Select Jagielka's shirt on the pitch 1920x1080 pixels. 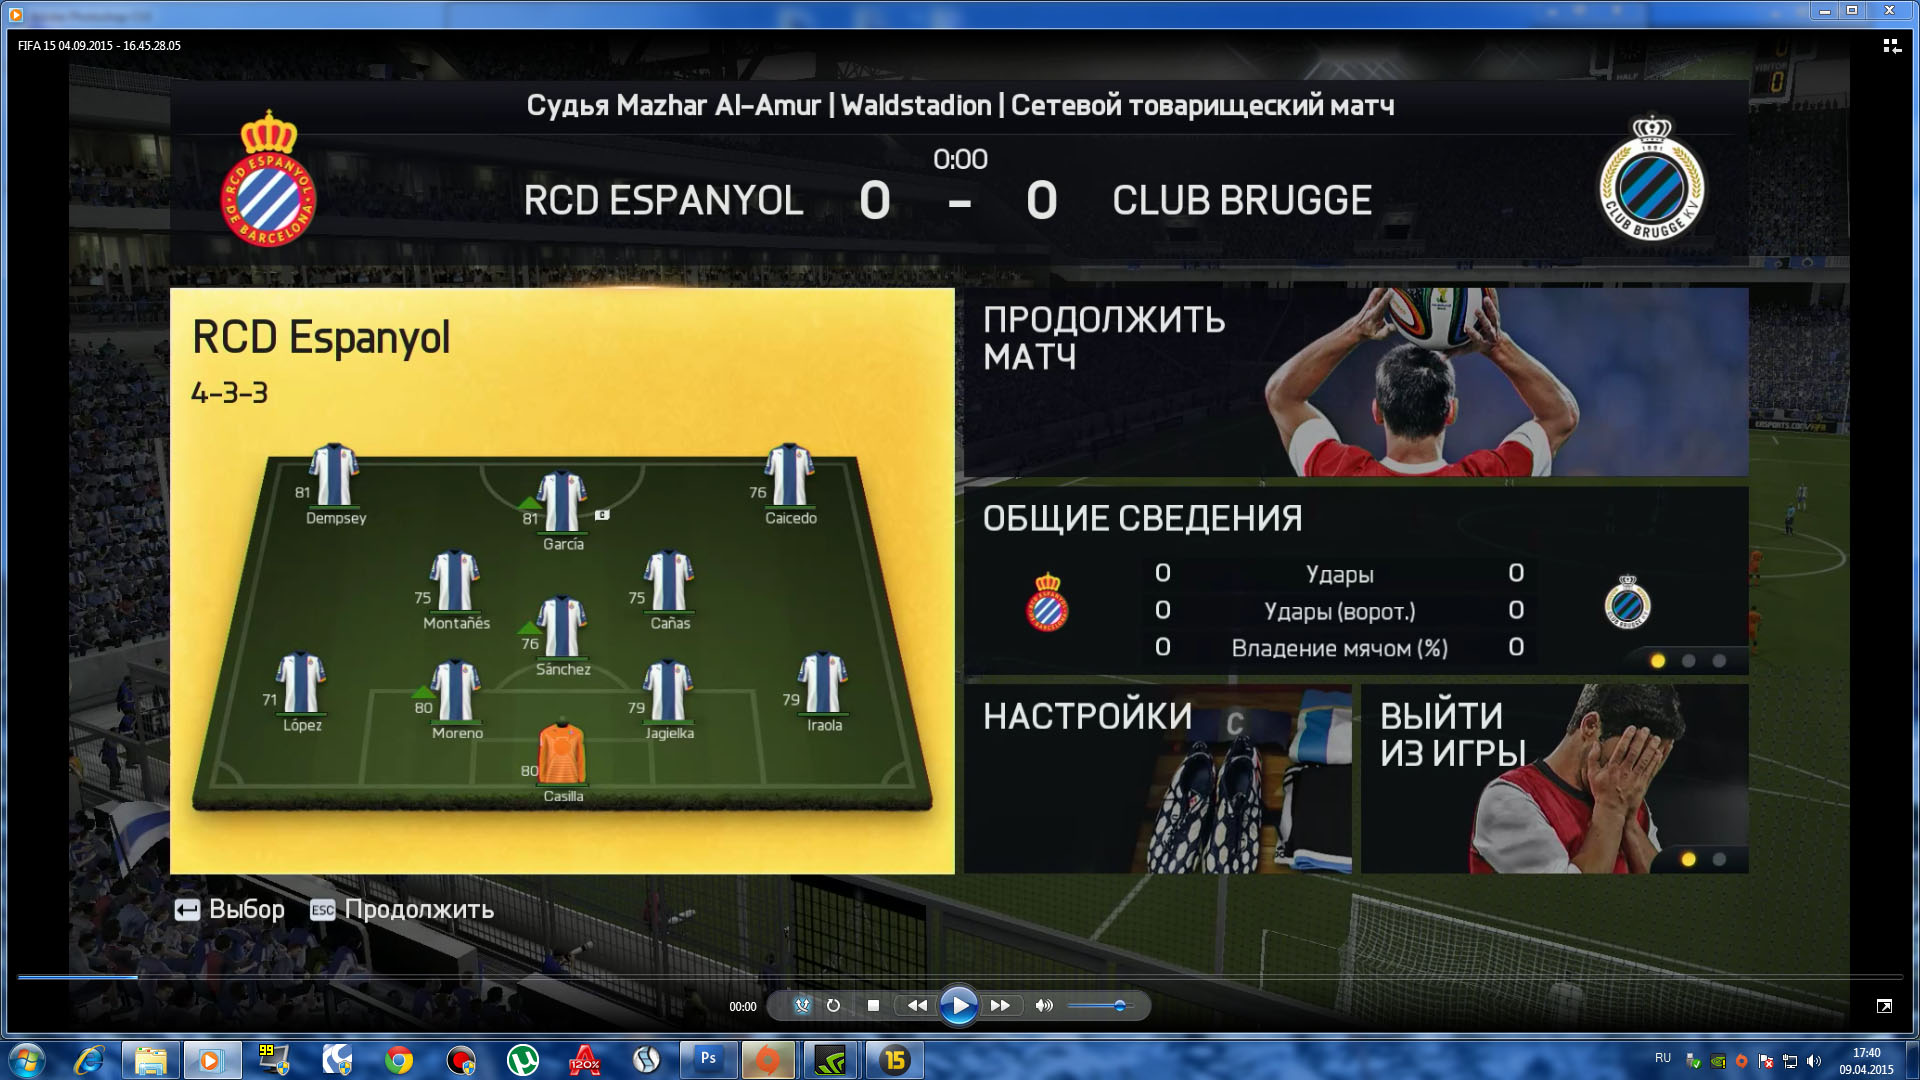668,689
